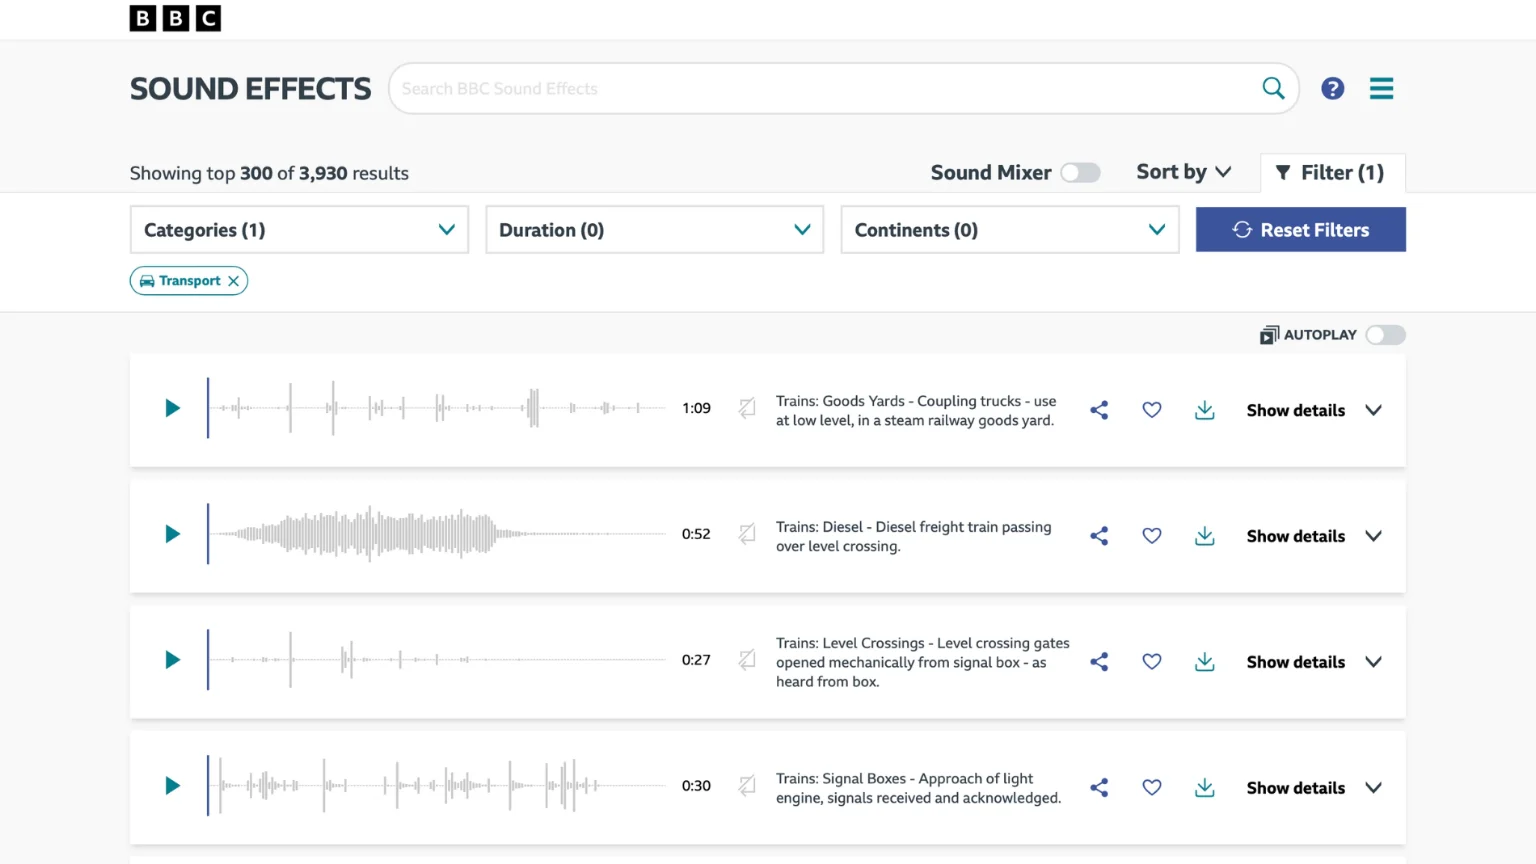This screenshot has width=1536, height=864.
Task: Remove the Transport category filter chip
Action: coord(233,281)
